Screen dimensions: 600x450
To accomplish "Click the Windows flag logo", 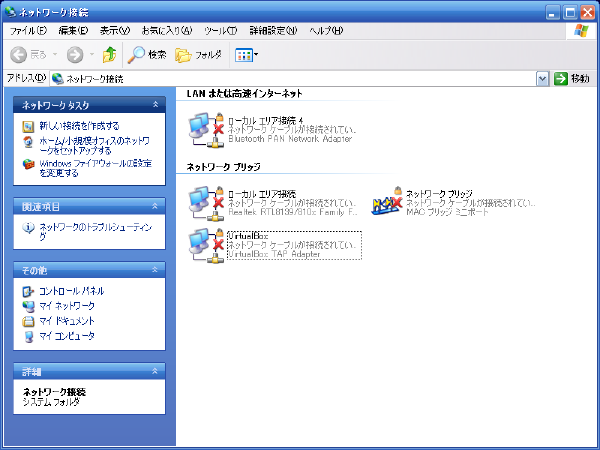I will (x=581, y=31).
